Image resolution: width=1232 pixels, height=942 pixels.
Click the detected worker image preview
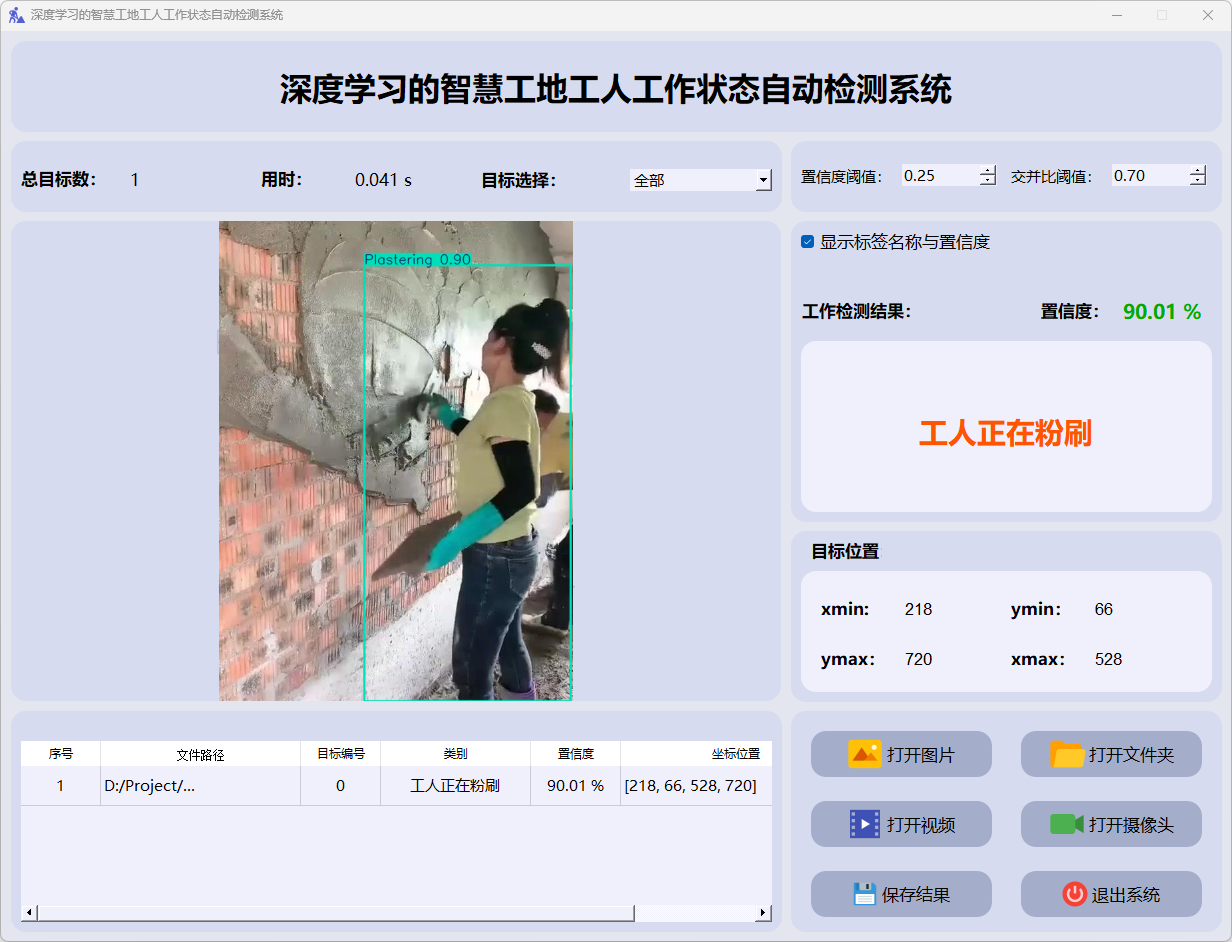(396, 460)
